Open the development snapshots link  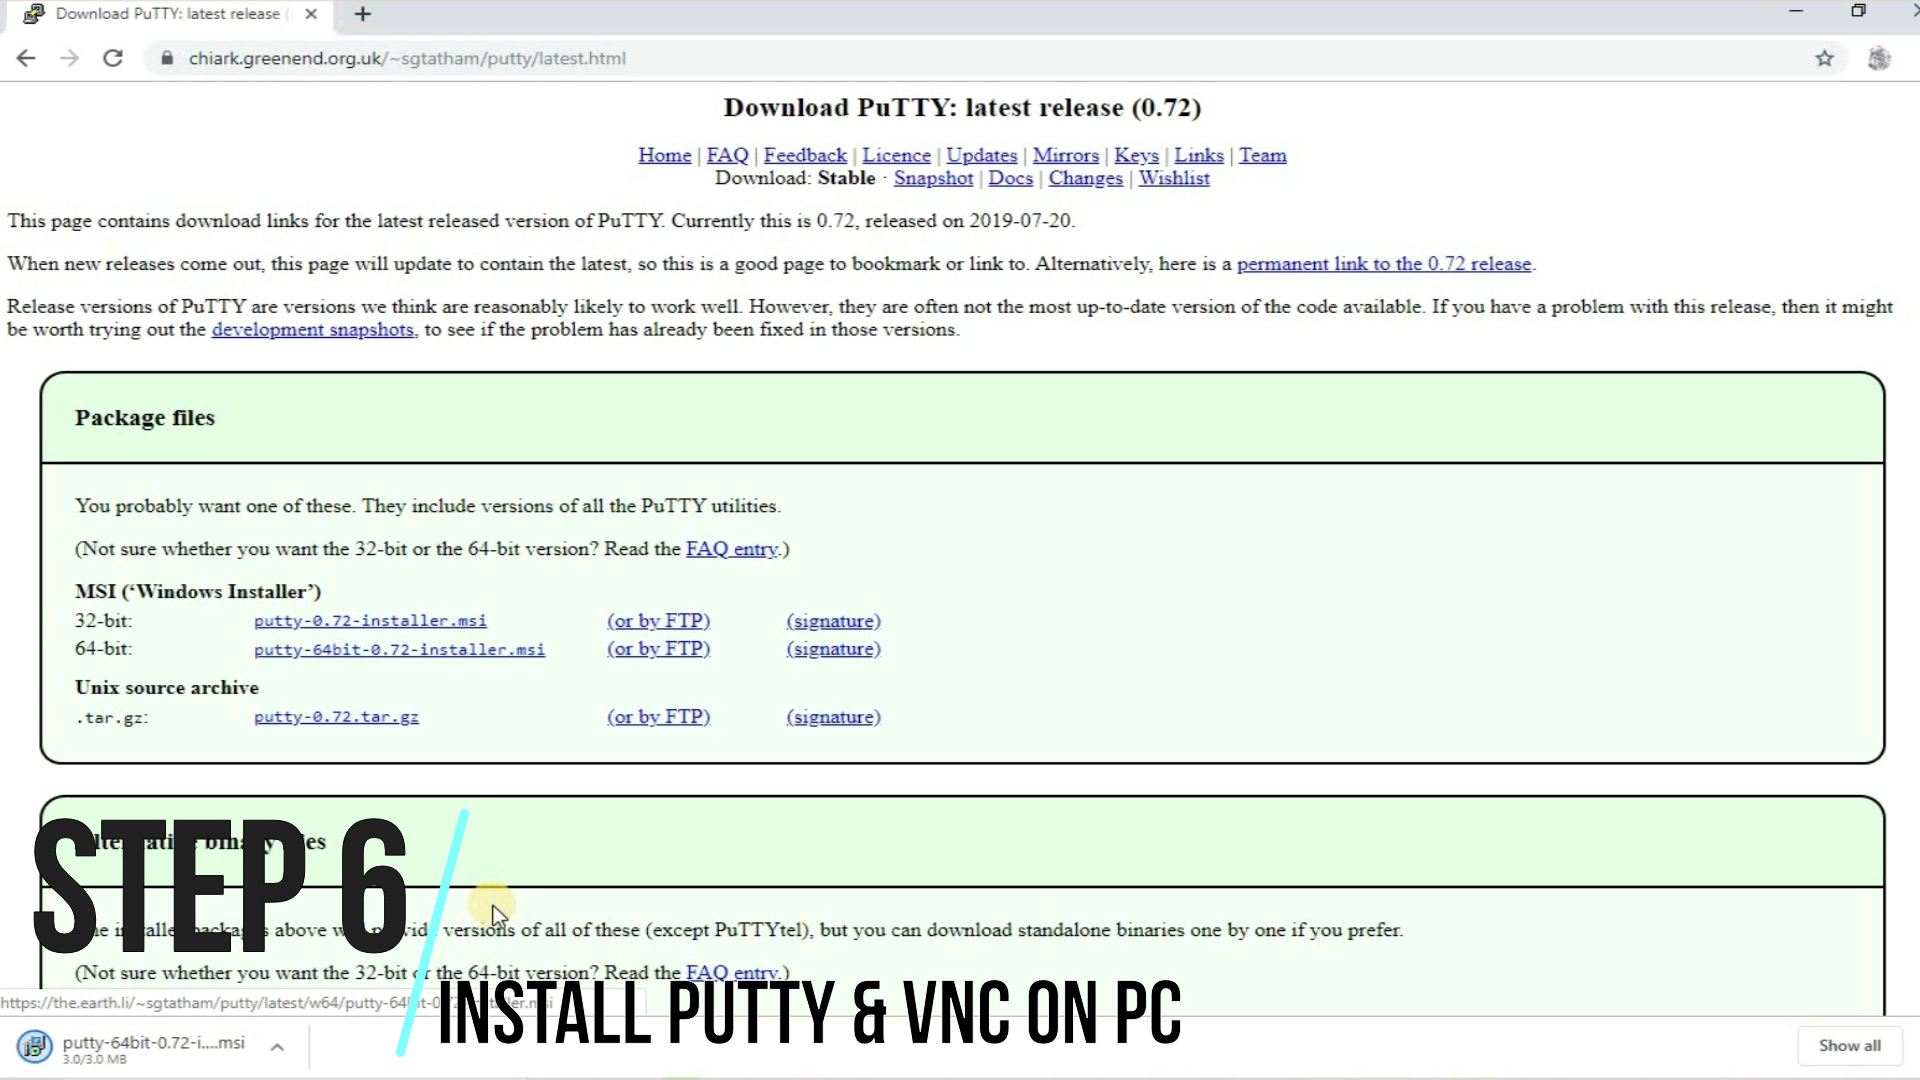[x=313, y=329]
